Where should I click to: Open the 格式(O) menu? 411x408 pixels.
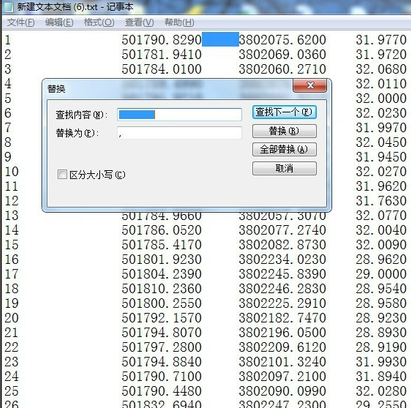(x=99, y=23)
